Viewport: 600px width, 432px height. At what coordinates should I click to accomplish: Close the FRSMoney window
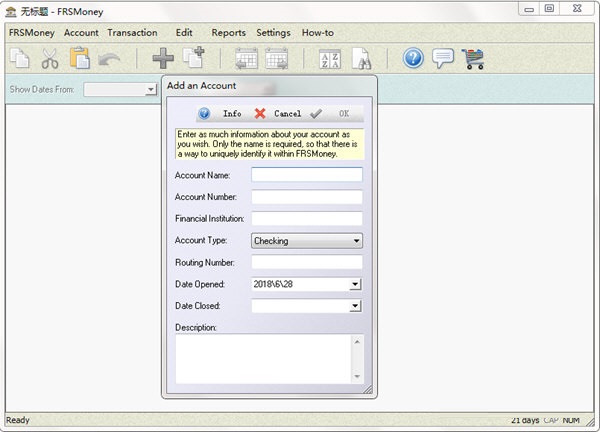click(577, 9)
